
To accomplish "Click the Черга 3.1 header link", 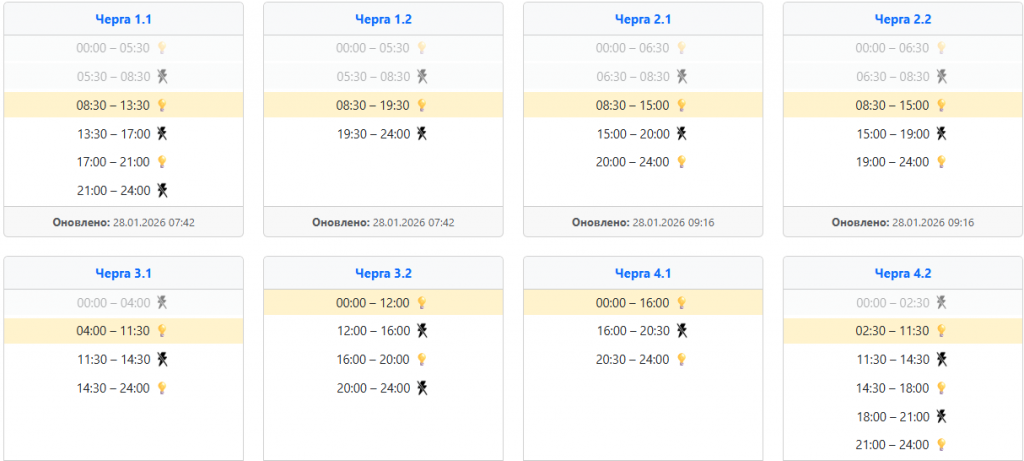I will (123, 273).
